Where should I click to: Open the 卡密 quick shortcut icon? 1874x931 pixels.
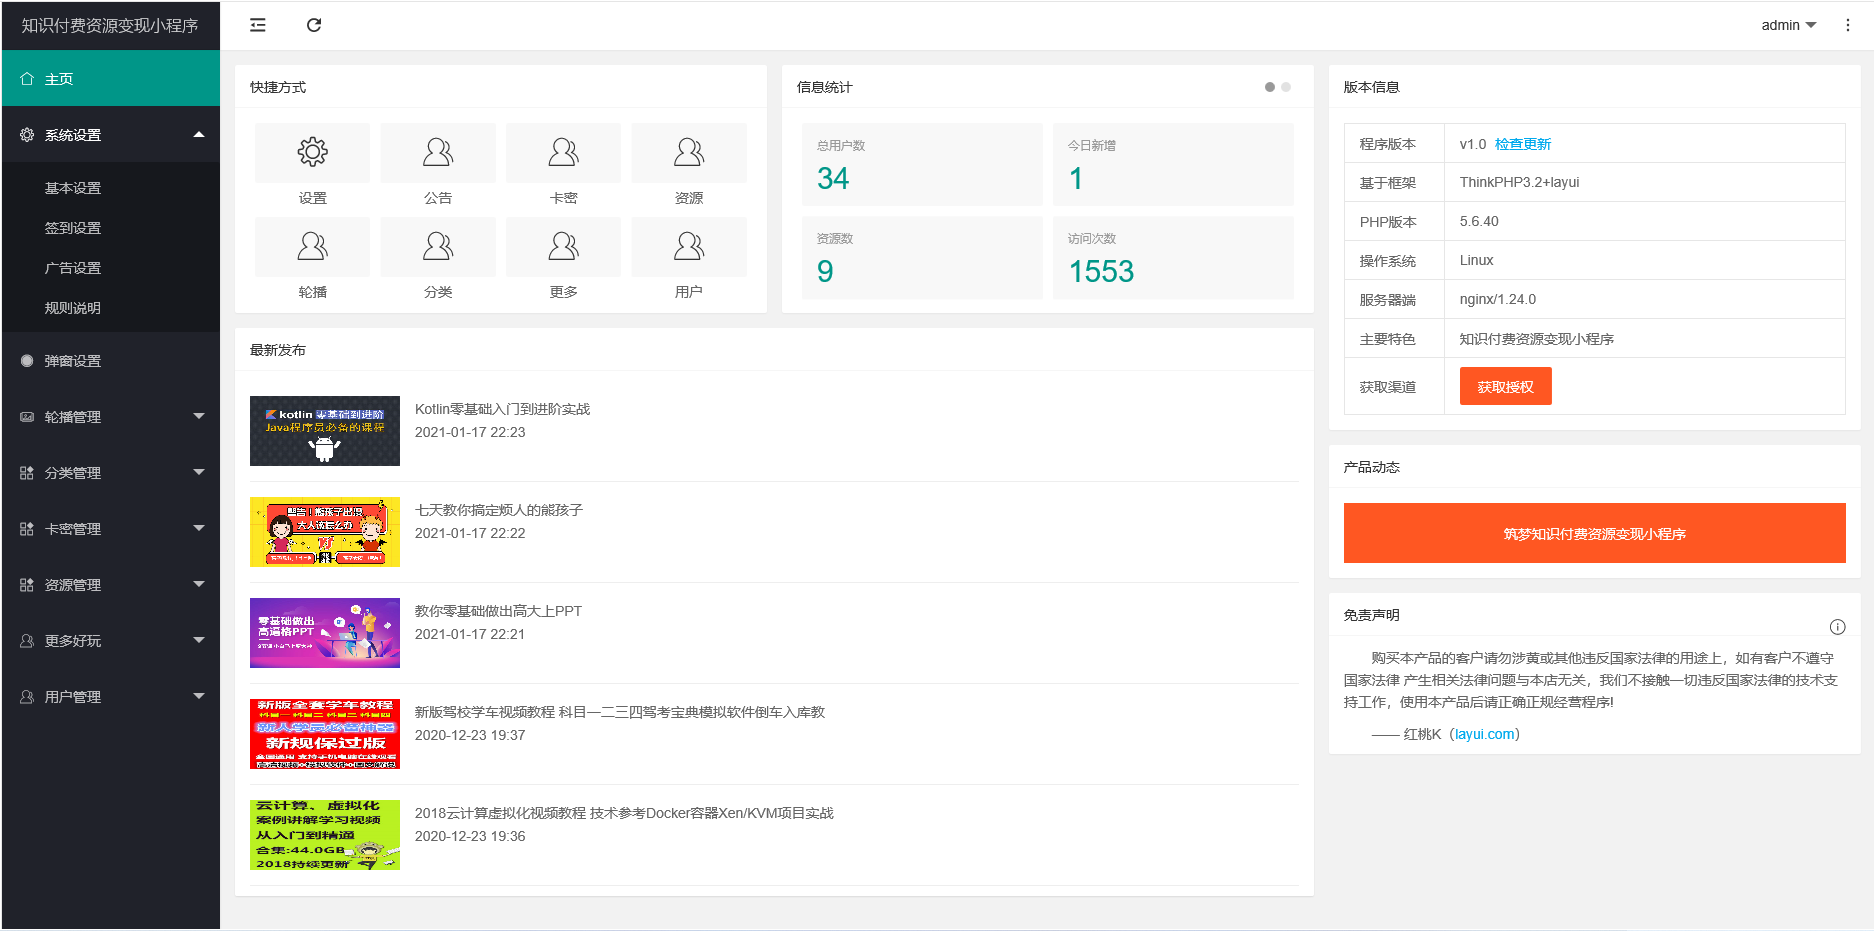click(x=563, y=152)
